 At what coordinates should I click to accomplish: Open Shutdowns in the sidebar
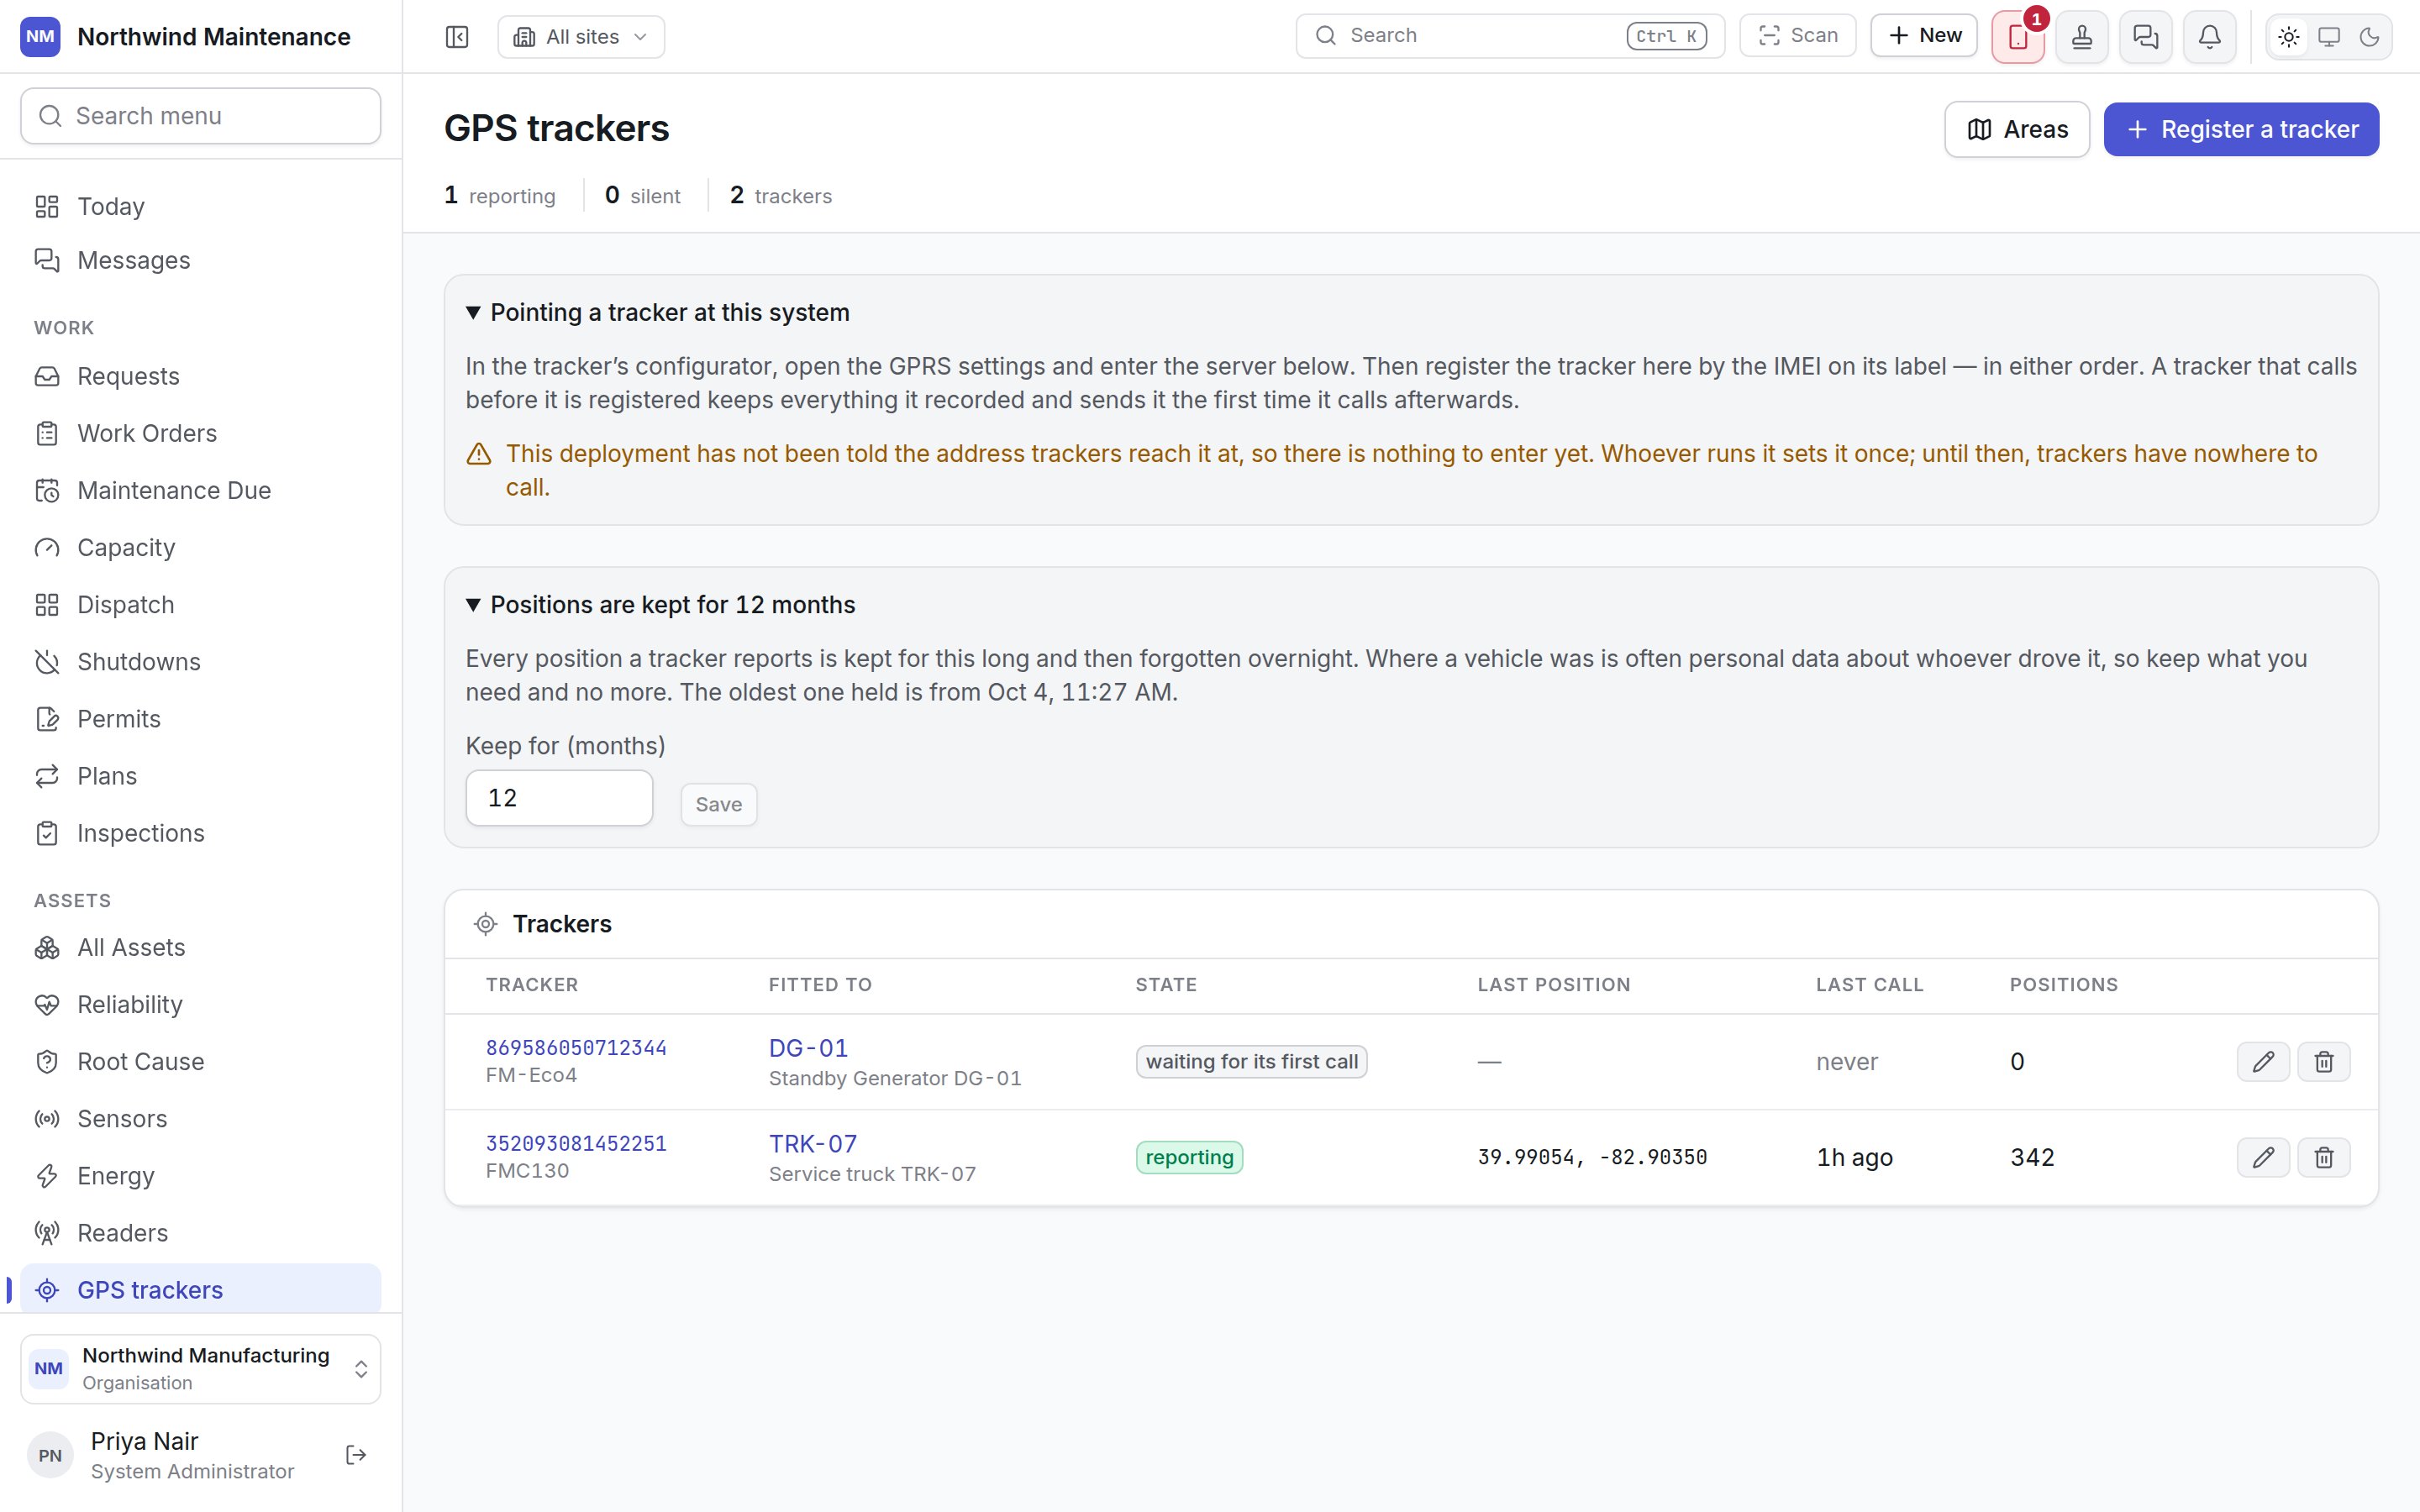[x=201, y=662]
